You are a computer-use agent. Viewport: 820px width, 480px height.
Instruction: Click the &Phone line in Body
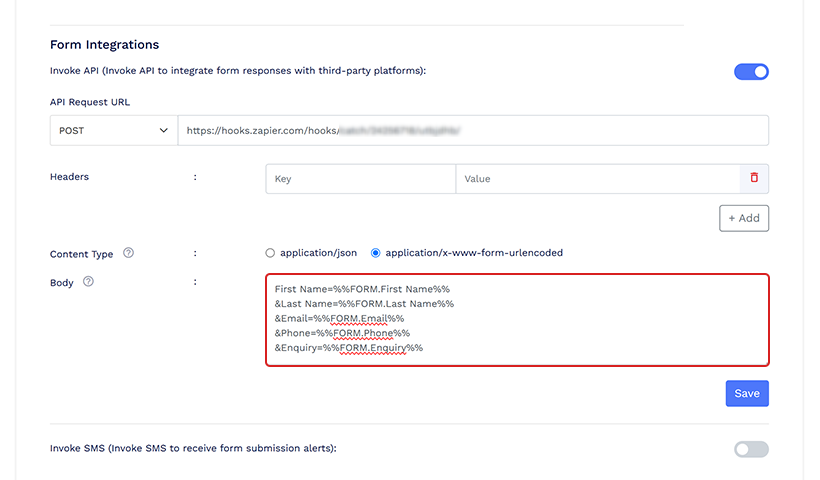point(342,333)
